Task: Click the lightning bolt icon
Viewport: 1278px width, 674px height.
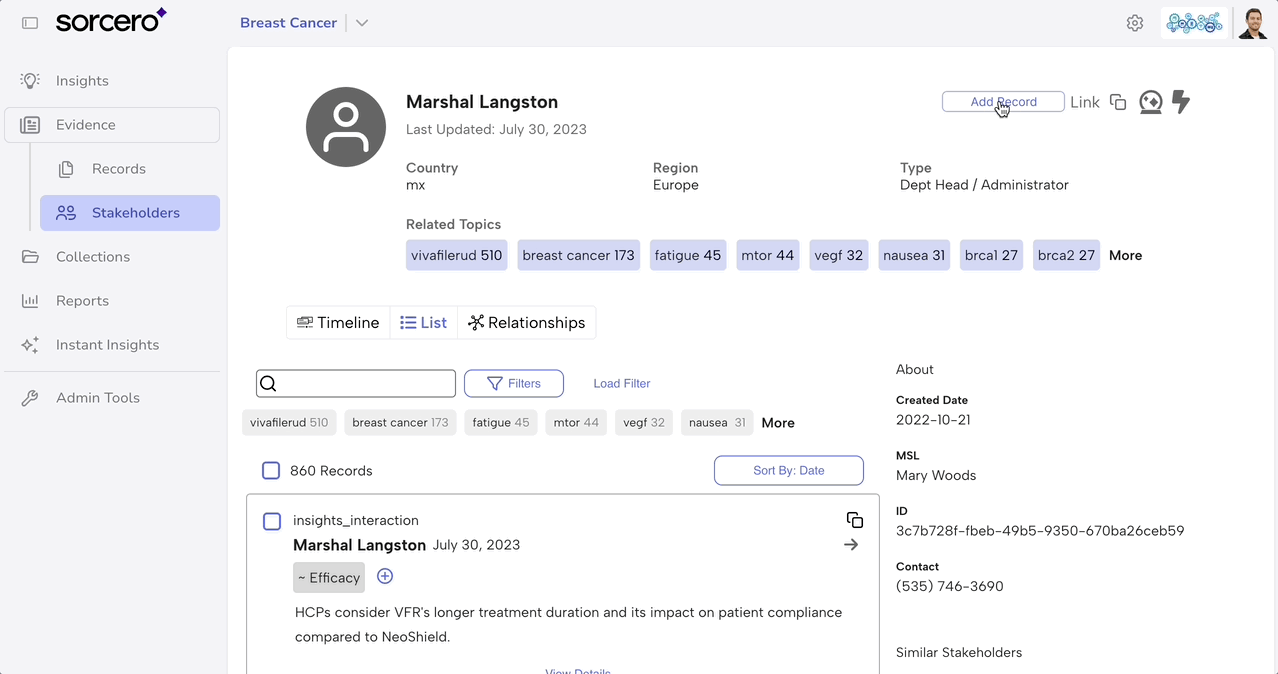Action: coord(1181,102)
